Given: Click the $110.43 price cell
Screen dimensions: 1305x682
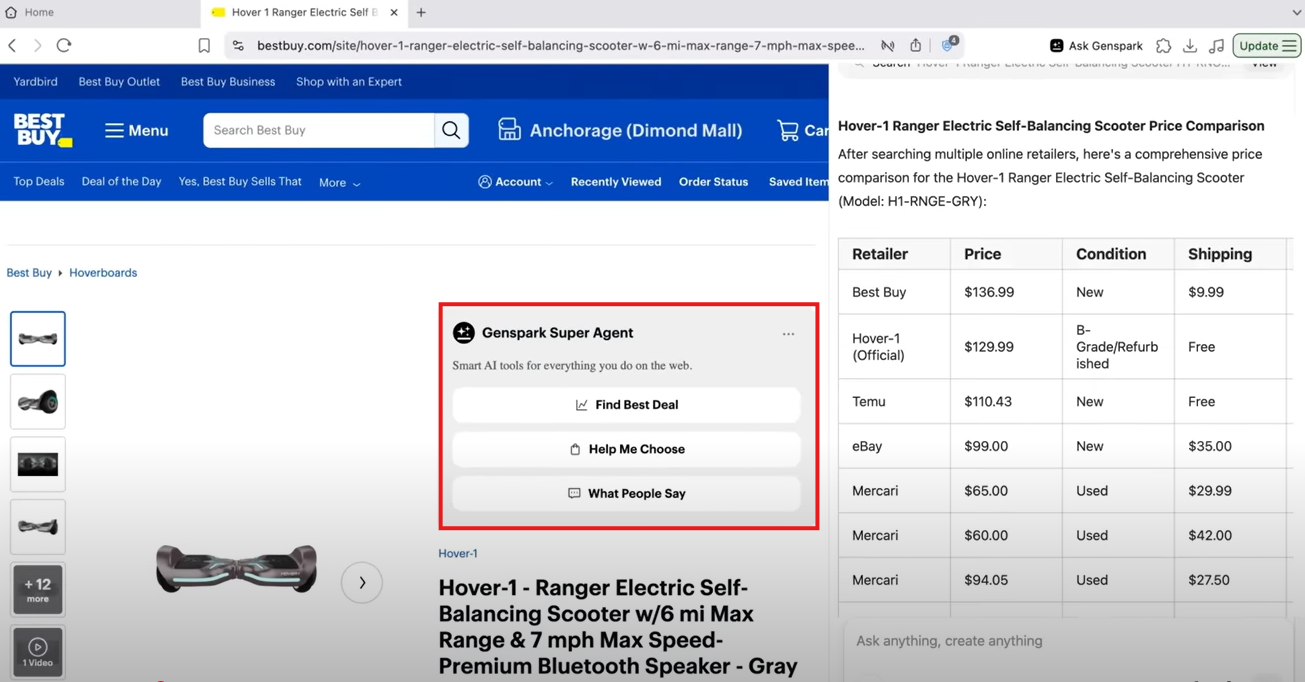Looking at the screenshot, I should click(x=1006, y=401).
